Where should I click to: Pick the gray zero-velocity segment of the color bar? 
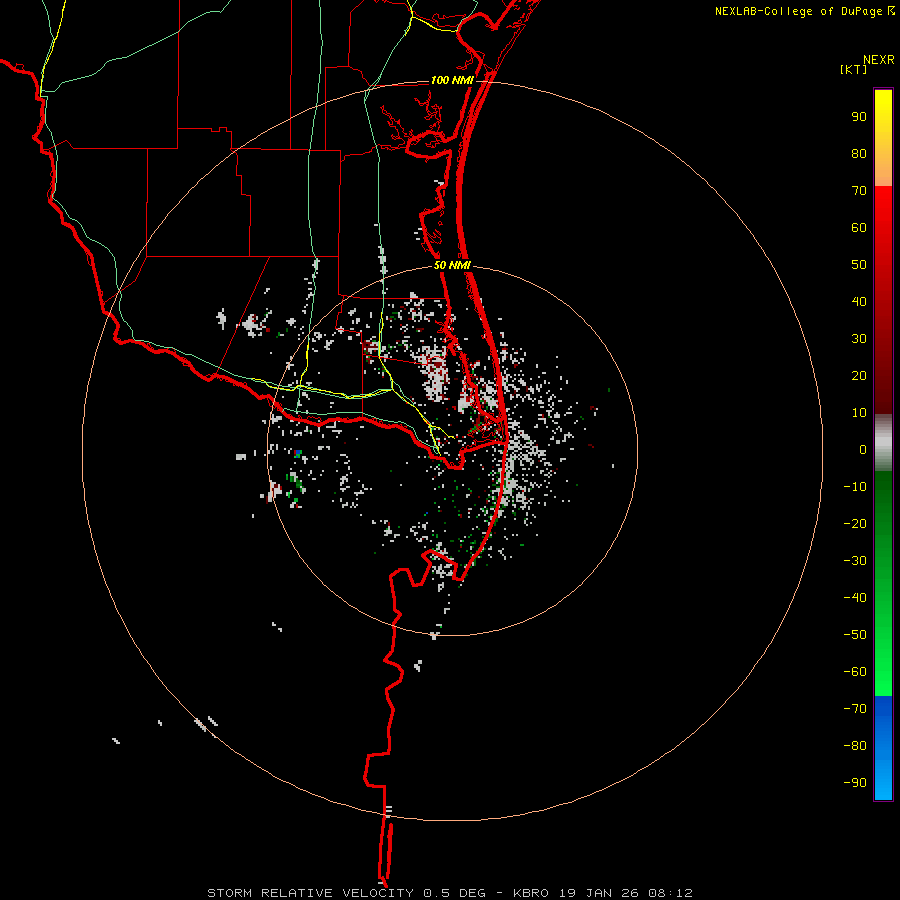click(x=883, y=443)
